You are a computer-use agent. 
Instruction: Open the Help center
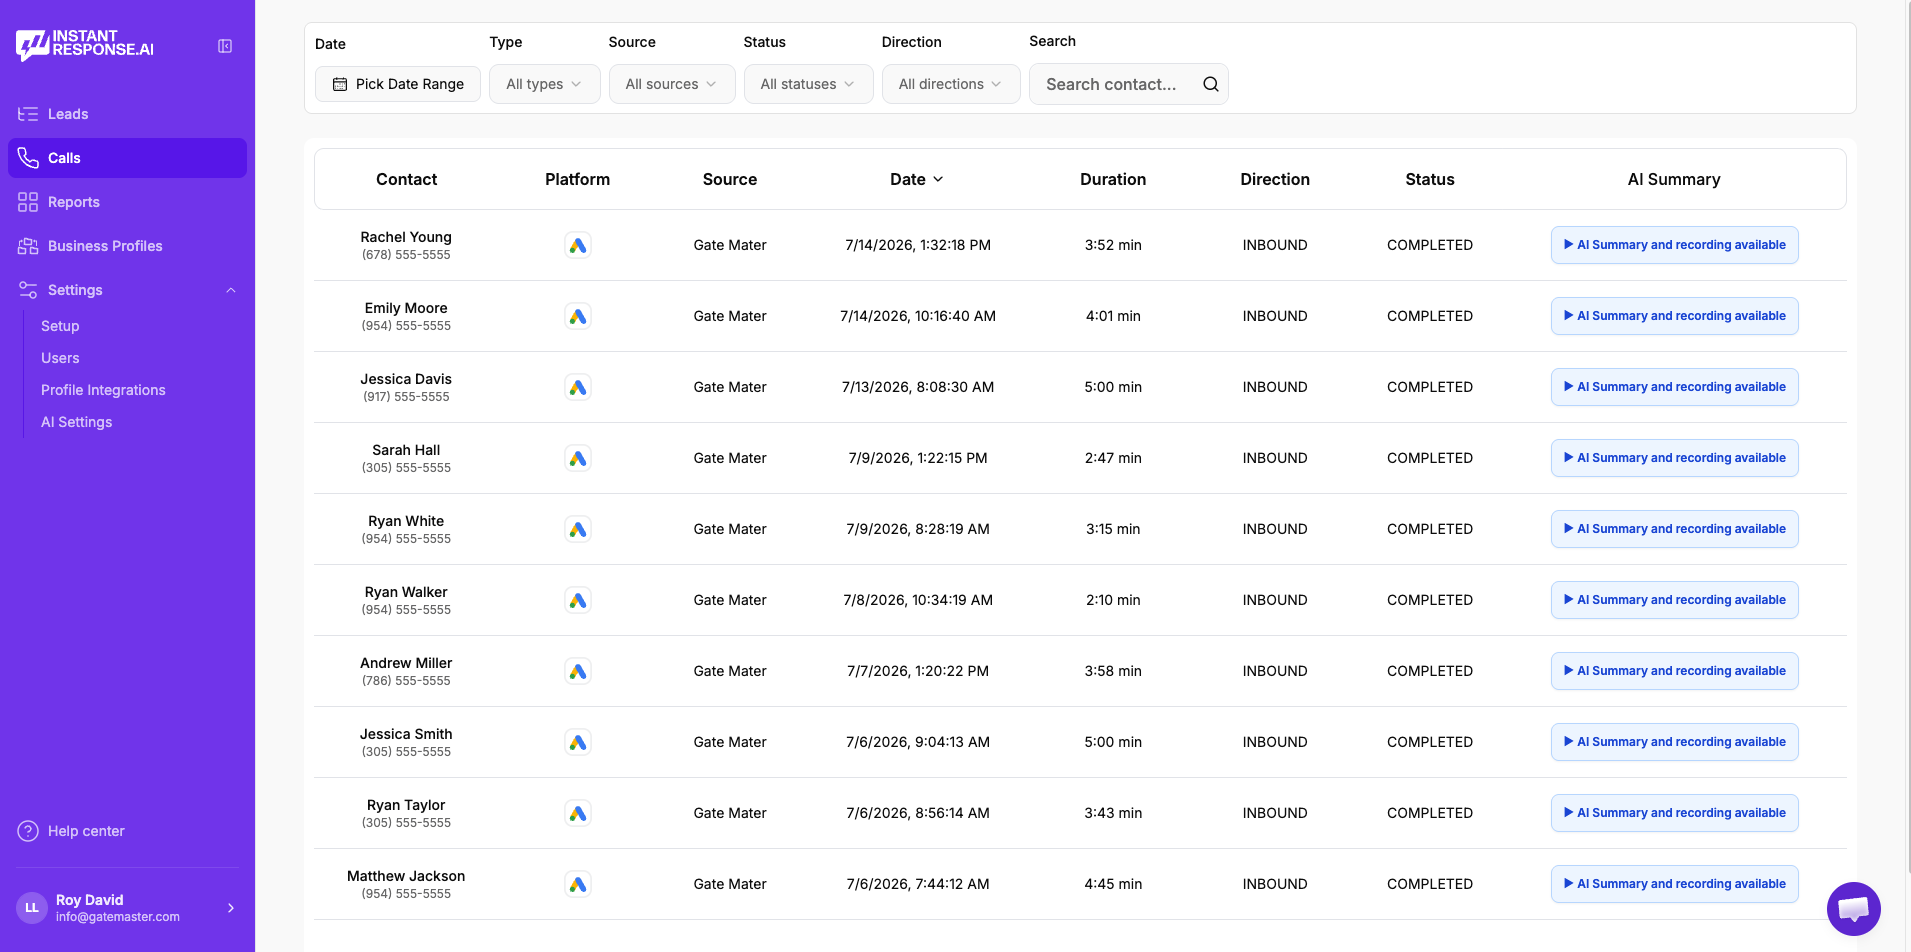[71, 831]
